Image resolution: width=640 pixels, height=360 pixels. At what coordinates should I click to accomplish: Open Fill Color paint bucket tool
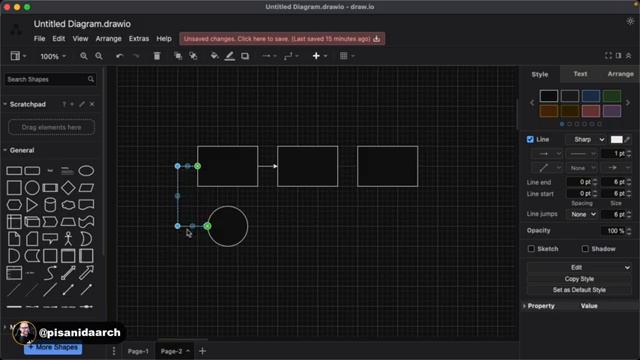(214, 56)
